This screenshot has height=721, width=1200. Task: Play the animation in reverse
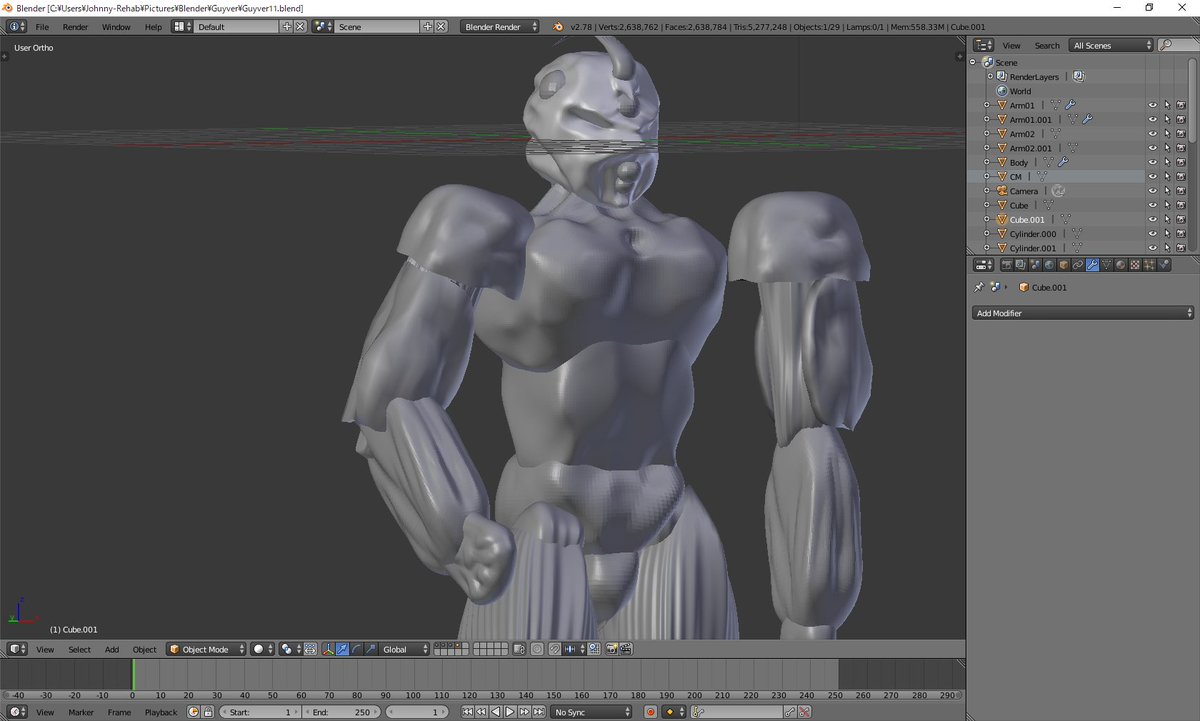pos(496,712)
